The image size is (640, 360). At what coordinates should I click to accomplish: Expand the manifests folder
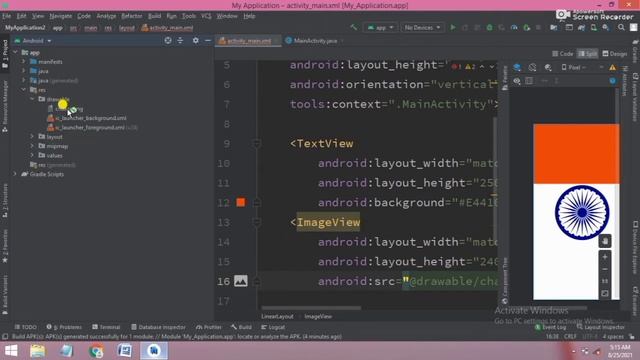click(x=24, y=62)
